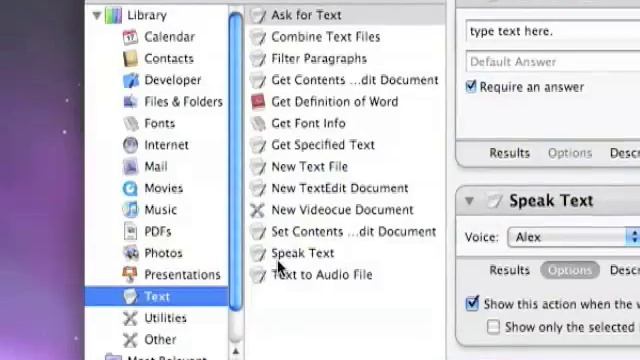
Task: Click the Music iTunes icon
Action: pyautogui.click(x=131, y=210)
